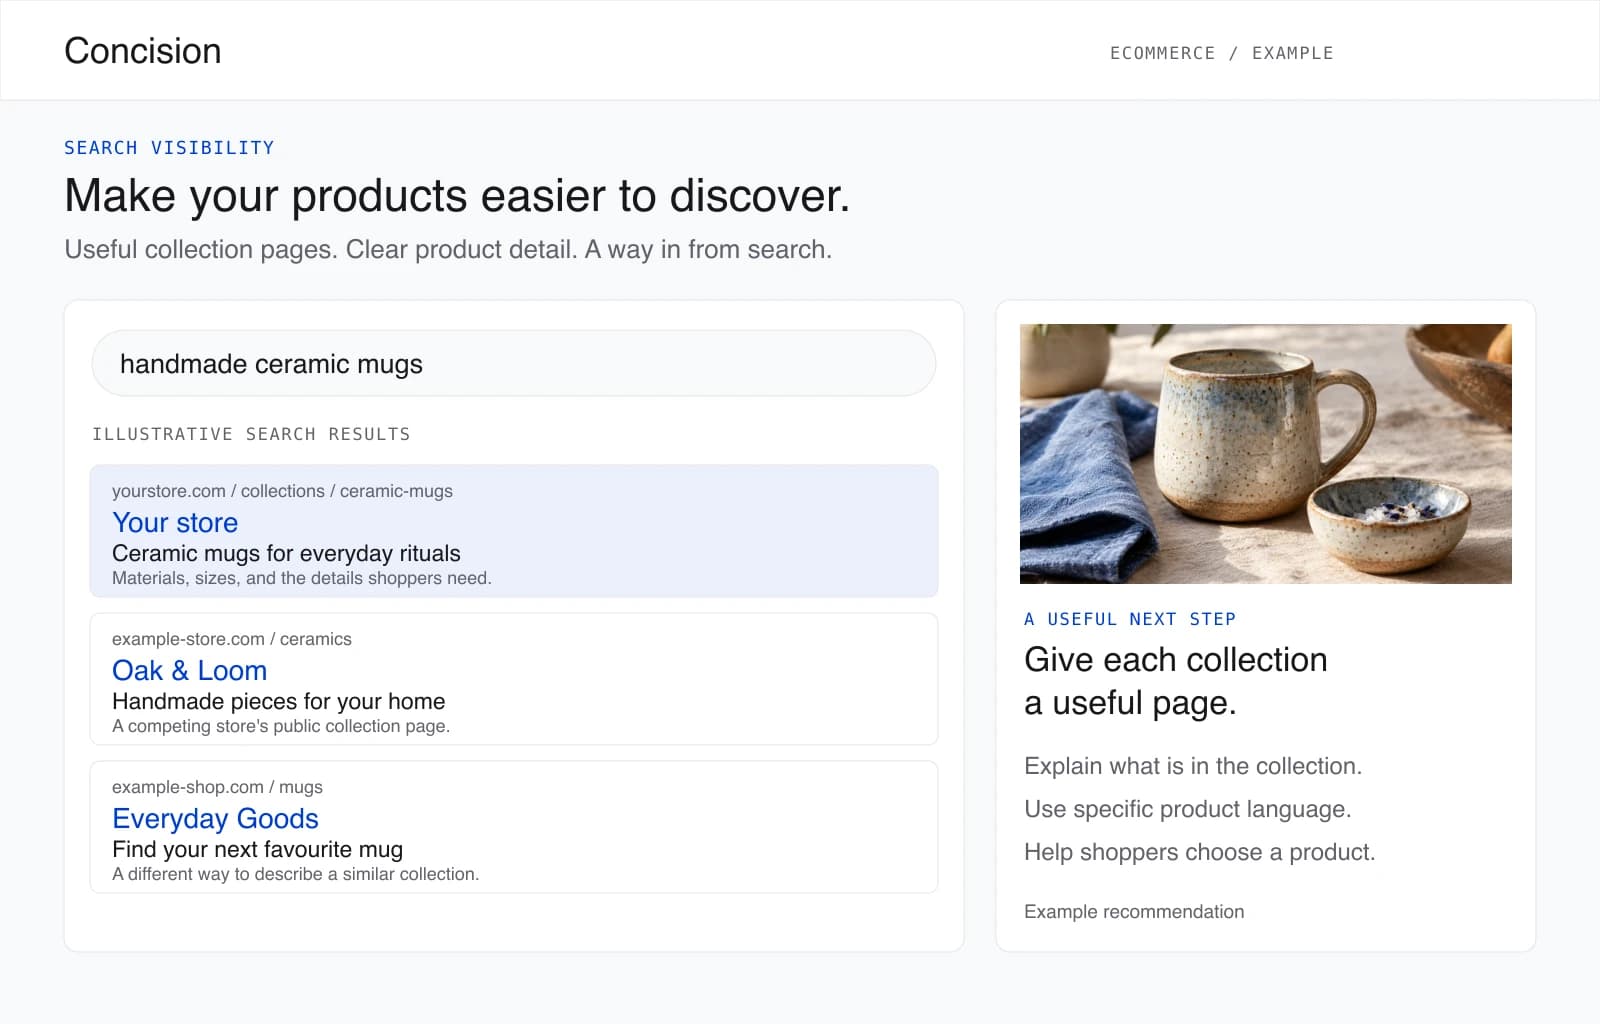Viewport: 1600px width, 1024px height.
Task: Select the Find your next favourite mug title
Action: (257, 849)
